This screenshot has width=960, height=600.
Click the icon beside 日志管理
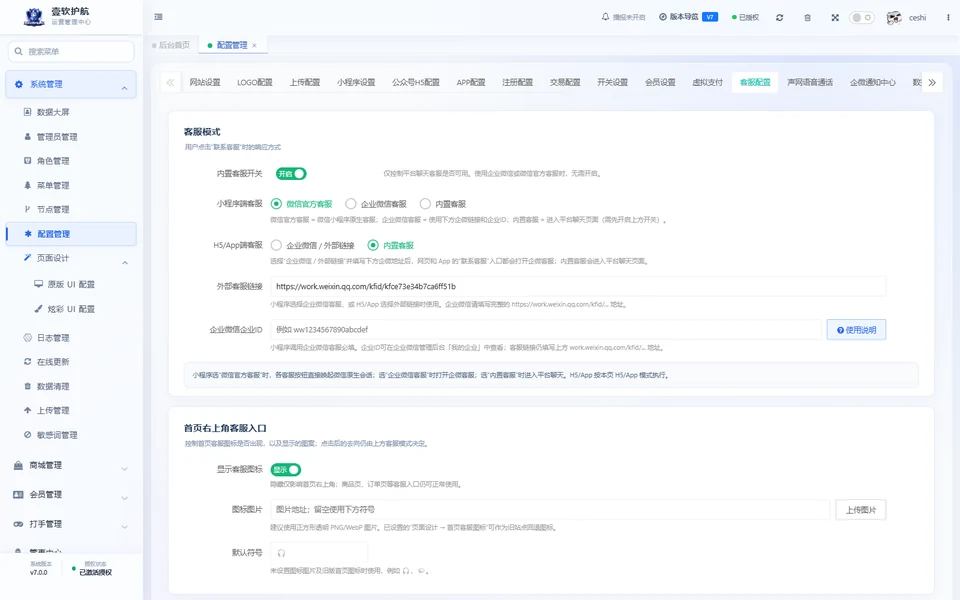tap(27, 338)
